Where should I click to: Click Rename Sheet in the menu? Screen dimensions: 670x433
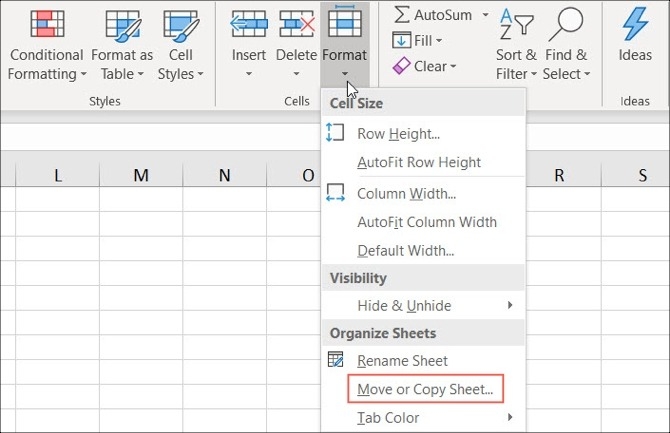402,360
